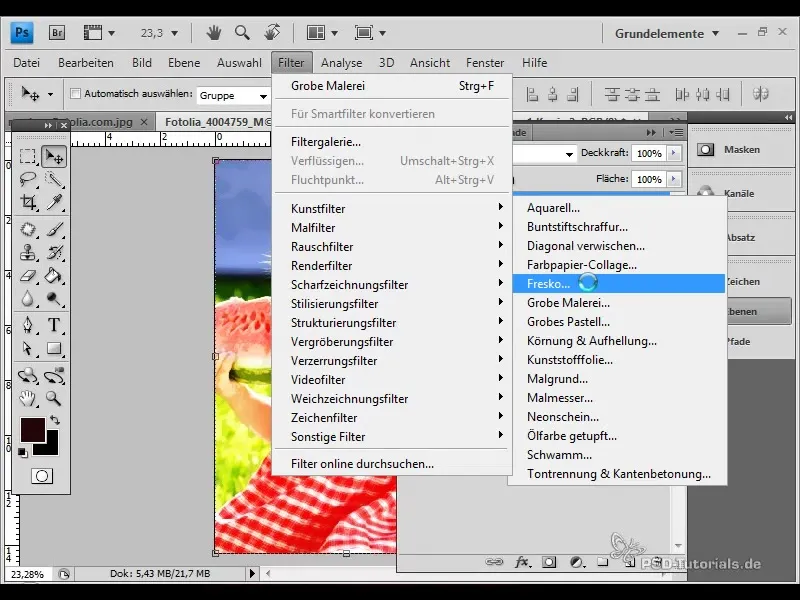Screen dimensions: 800x600
Task: Open the Weichzeichnungsfilter submenu
Action: (392, 398)
